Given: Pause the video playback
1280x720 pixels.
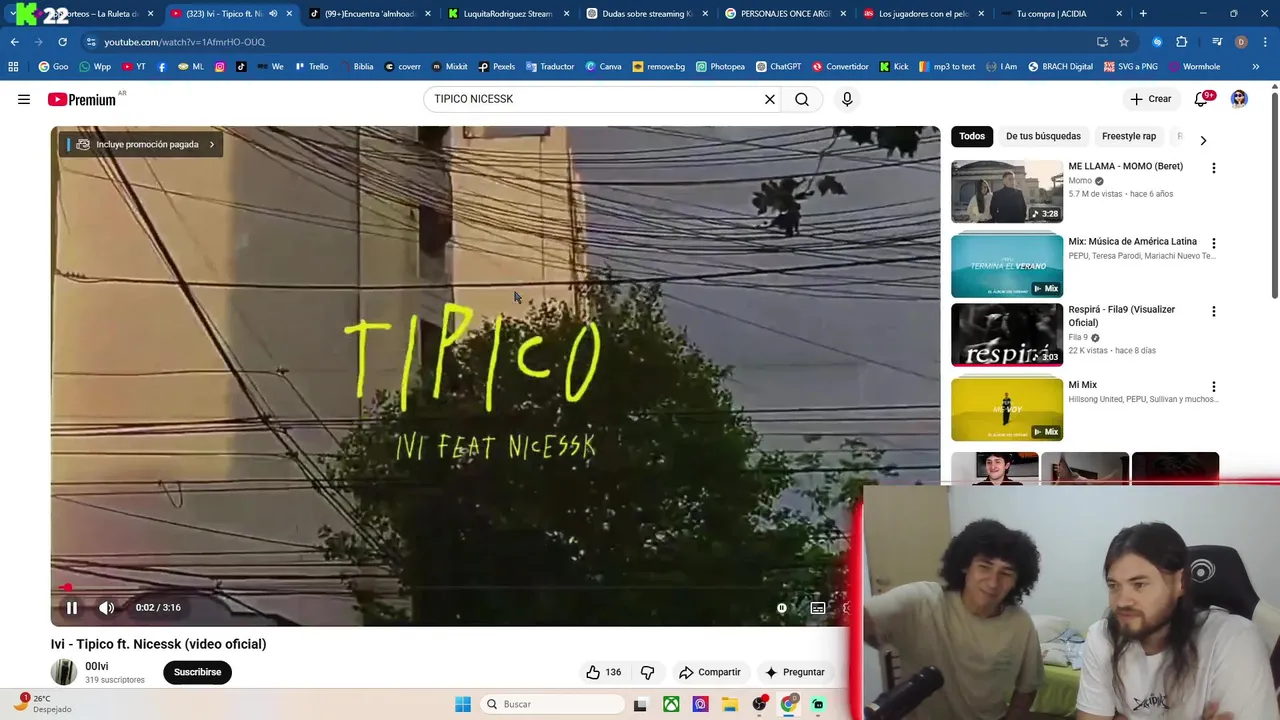Looking at the screenshot, I should point(72,608).
